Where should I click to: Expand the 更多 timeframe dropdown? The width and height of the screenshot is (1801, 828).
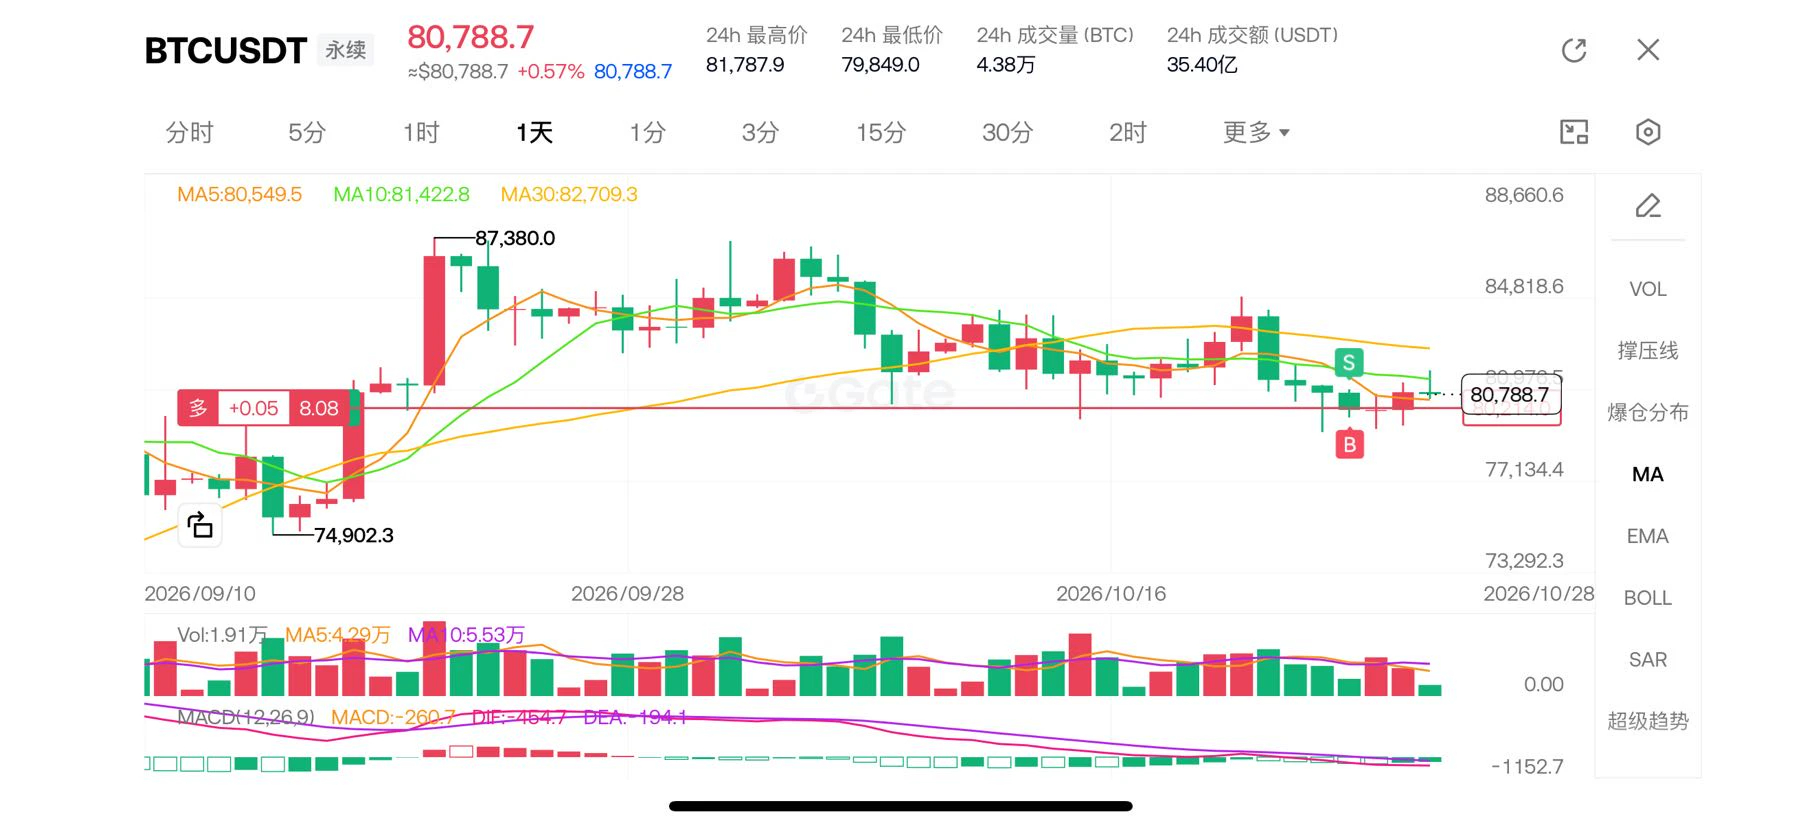coord(1256,132)
